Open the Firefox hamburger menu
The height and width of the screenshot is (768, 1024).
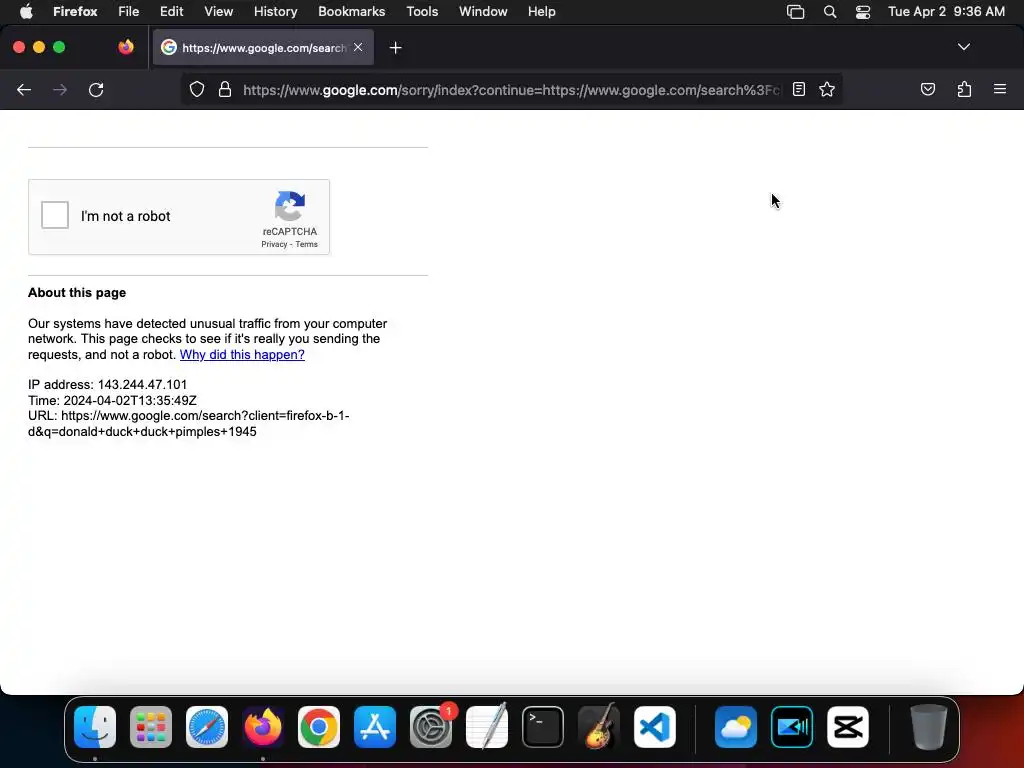pyautogui.click(x=1000, y=89)
